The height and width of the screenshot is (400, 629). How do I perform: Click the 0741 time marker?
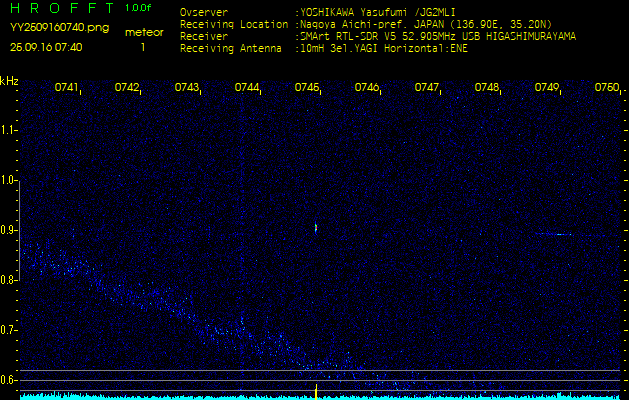pos(67,88)
